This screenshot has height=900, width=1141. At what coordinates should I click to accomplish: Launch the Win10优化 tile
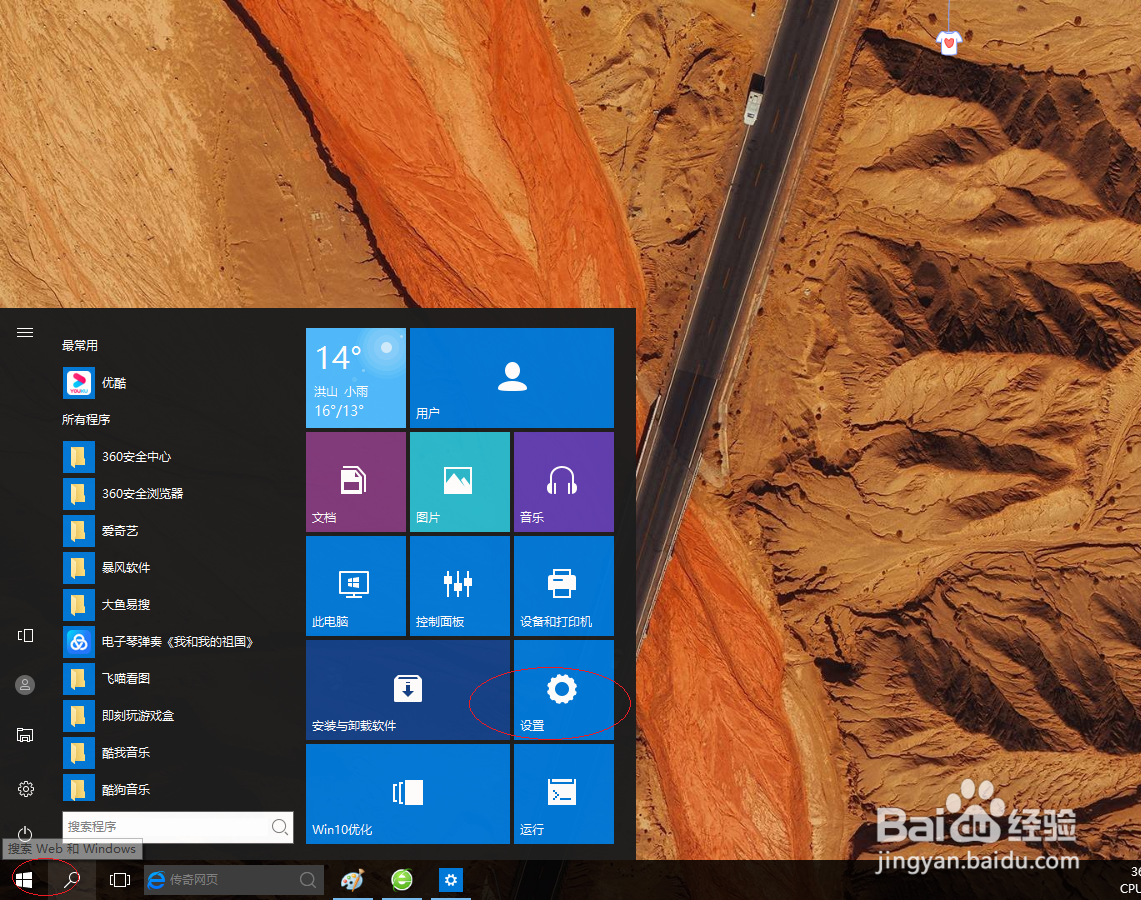tap(407, 794)
